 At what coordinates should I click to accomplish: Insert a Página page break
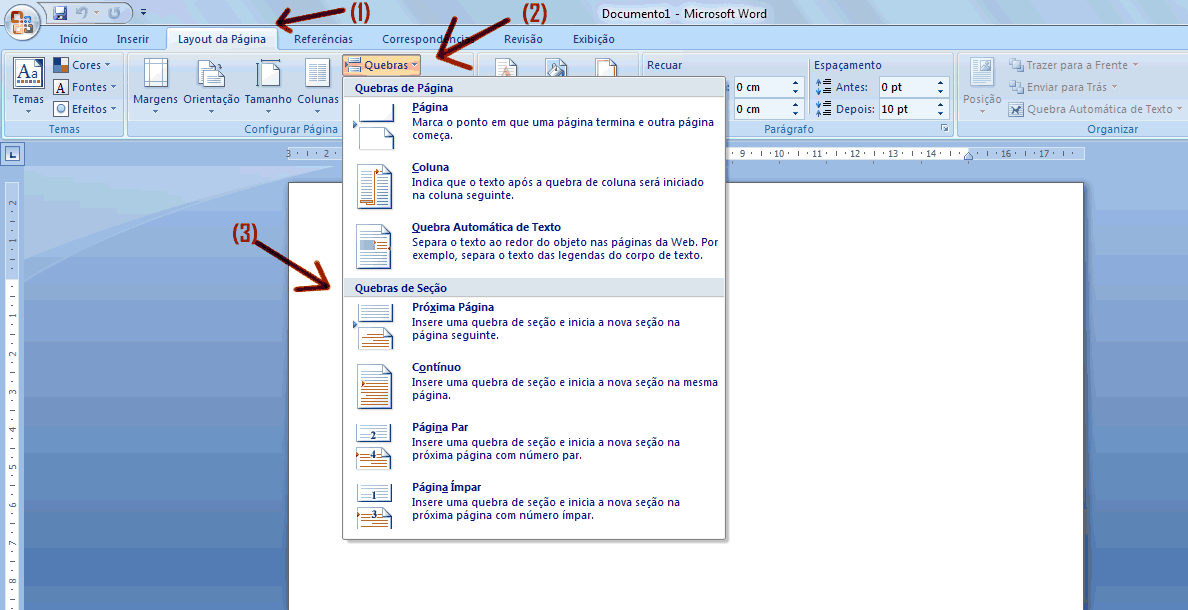coord(533,127)
